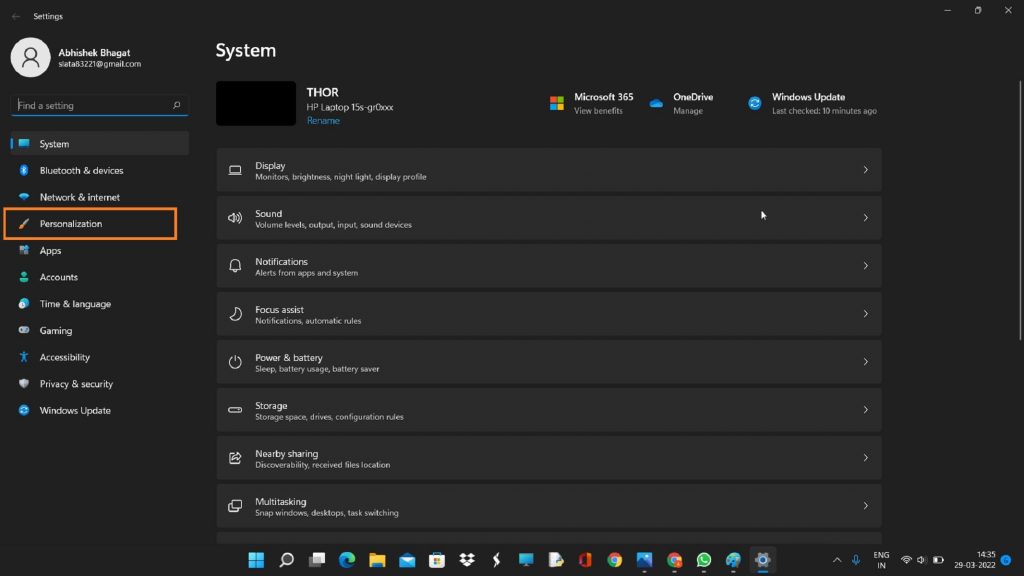1024x576 pixels.
Task: Click the Rename link under THOR
Action: tap(323, 121)
